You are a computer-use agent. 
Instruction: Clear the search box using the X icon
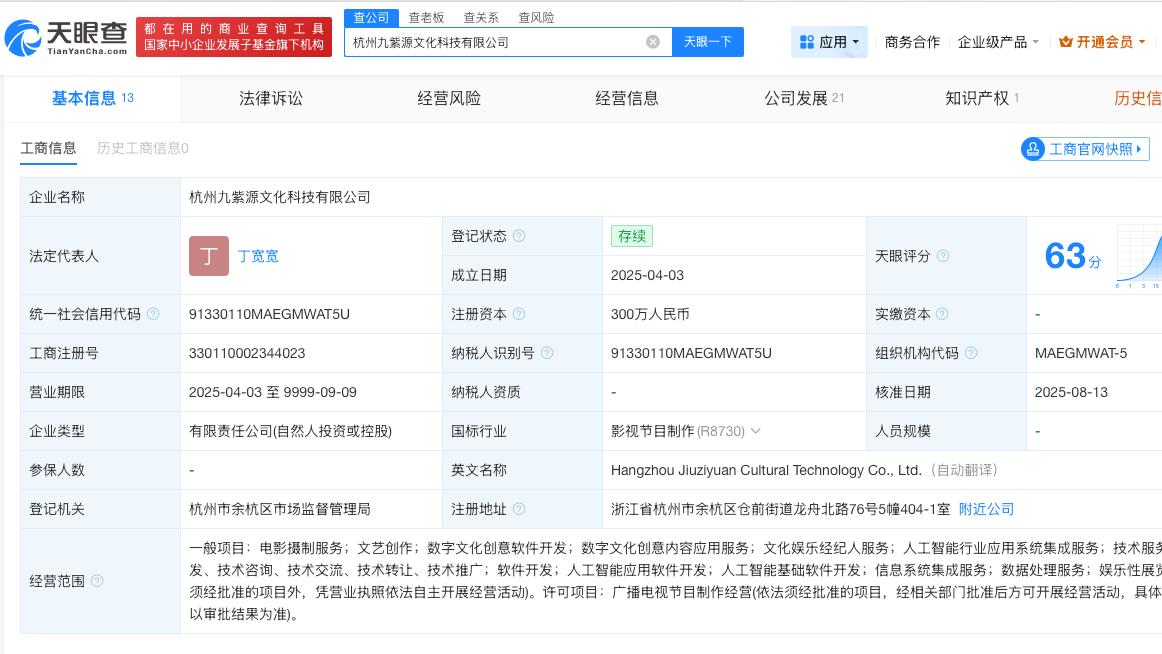tap(653, 41)
